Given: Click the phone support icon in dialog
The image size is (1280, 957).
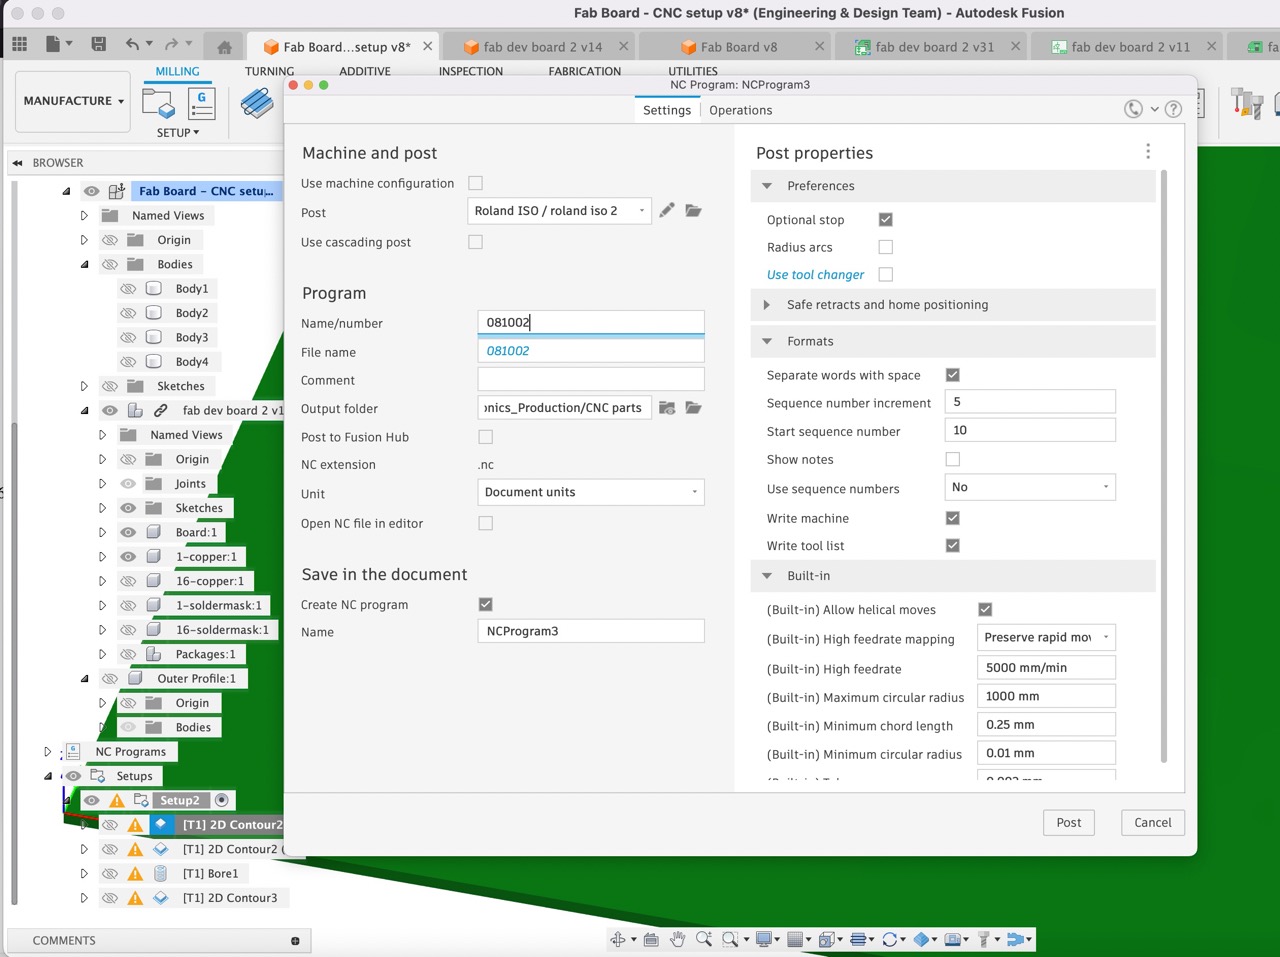Looking at the screenshot, I should 1133,109.
